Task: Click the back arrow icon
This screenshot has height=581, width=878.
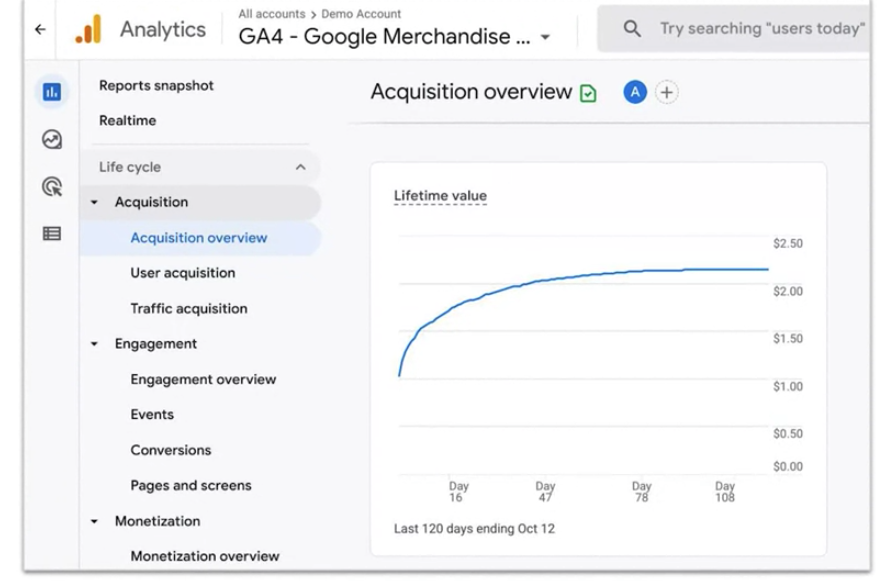Action: point(40,29)
